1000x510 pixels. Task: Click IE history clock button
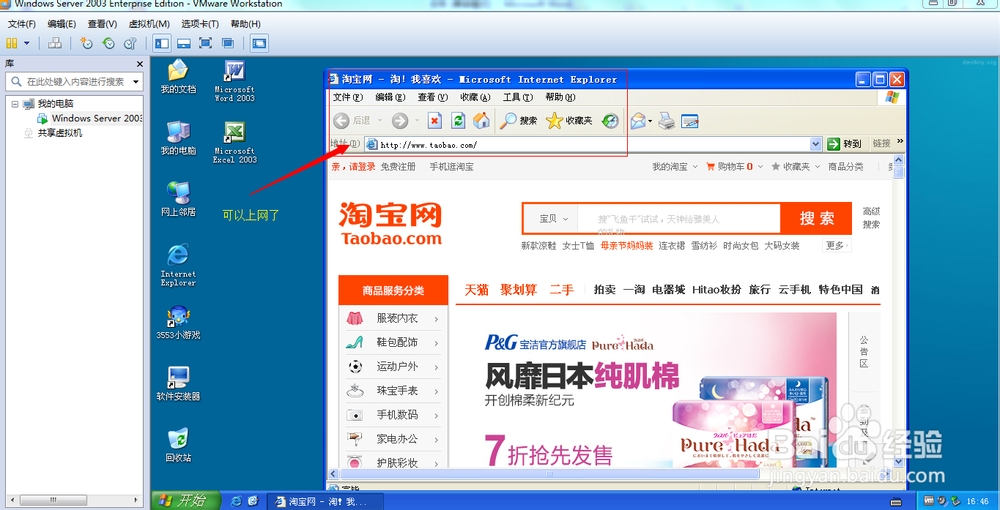click(610, 120)
